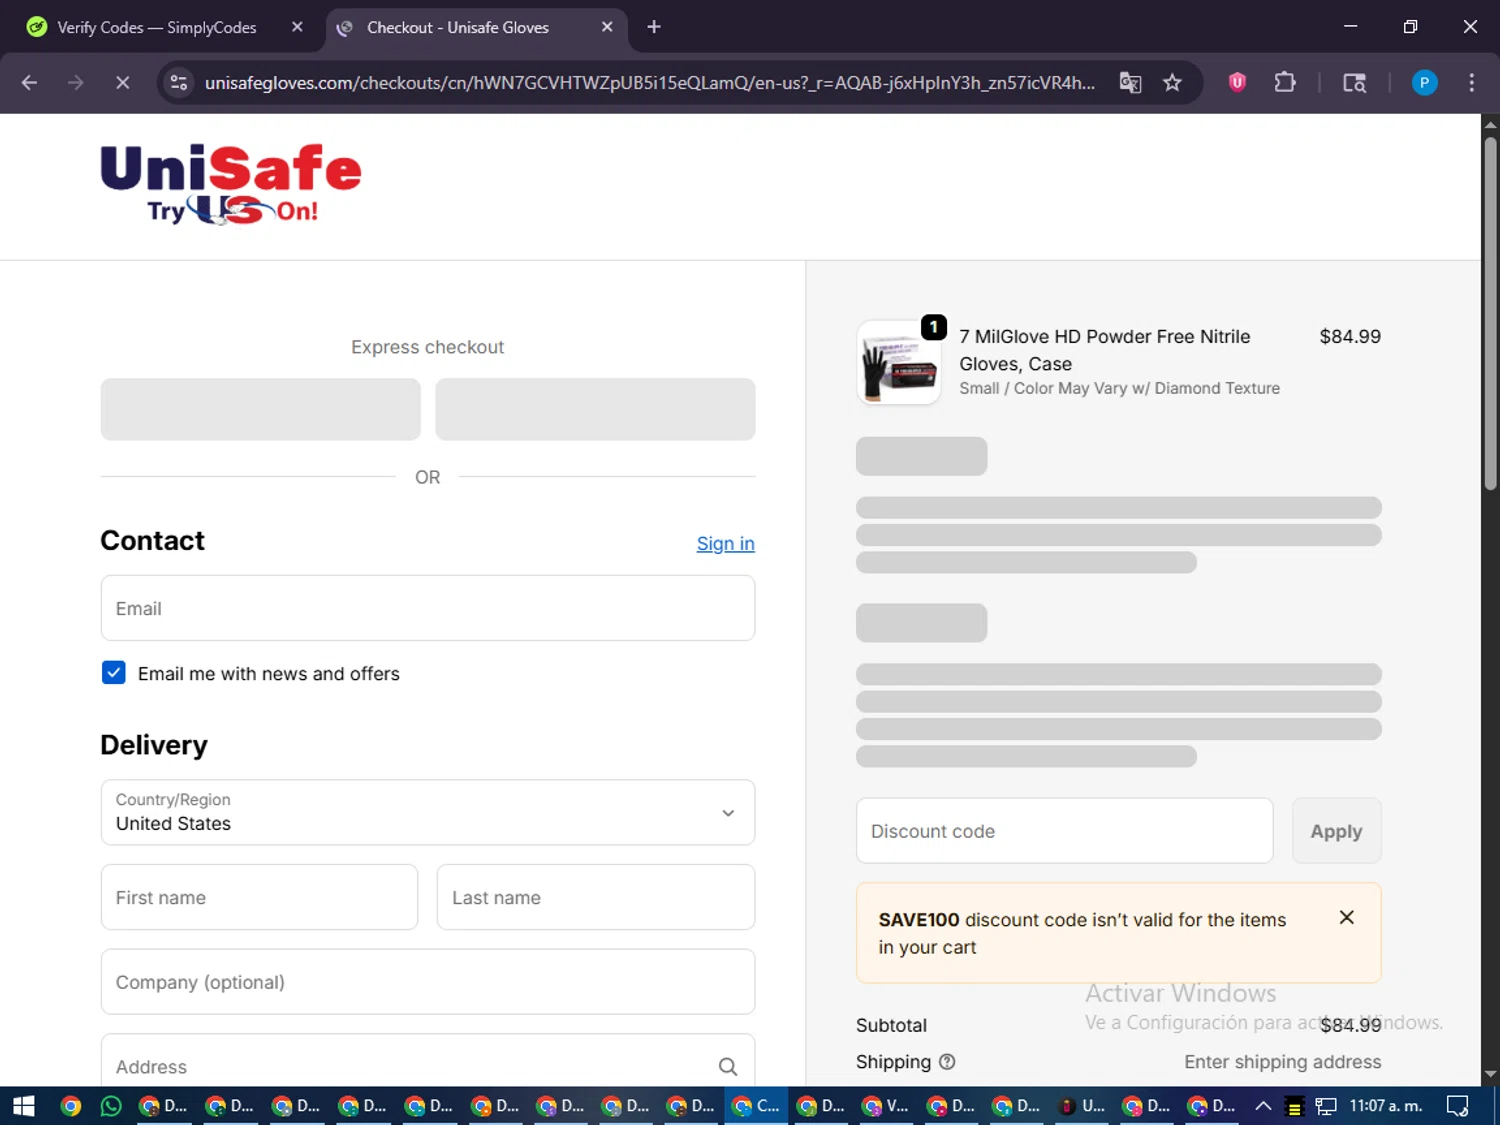Open the 'U...' taskbar window

pos(1082,1106)
